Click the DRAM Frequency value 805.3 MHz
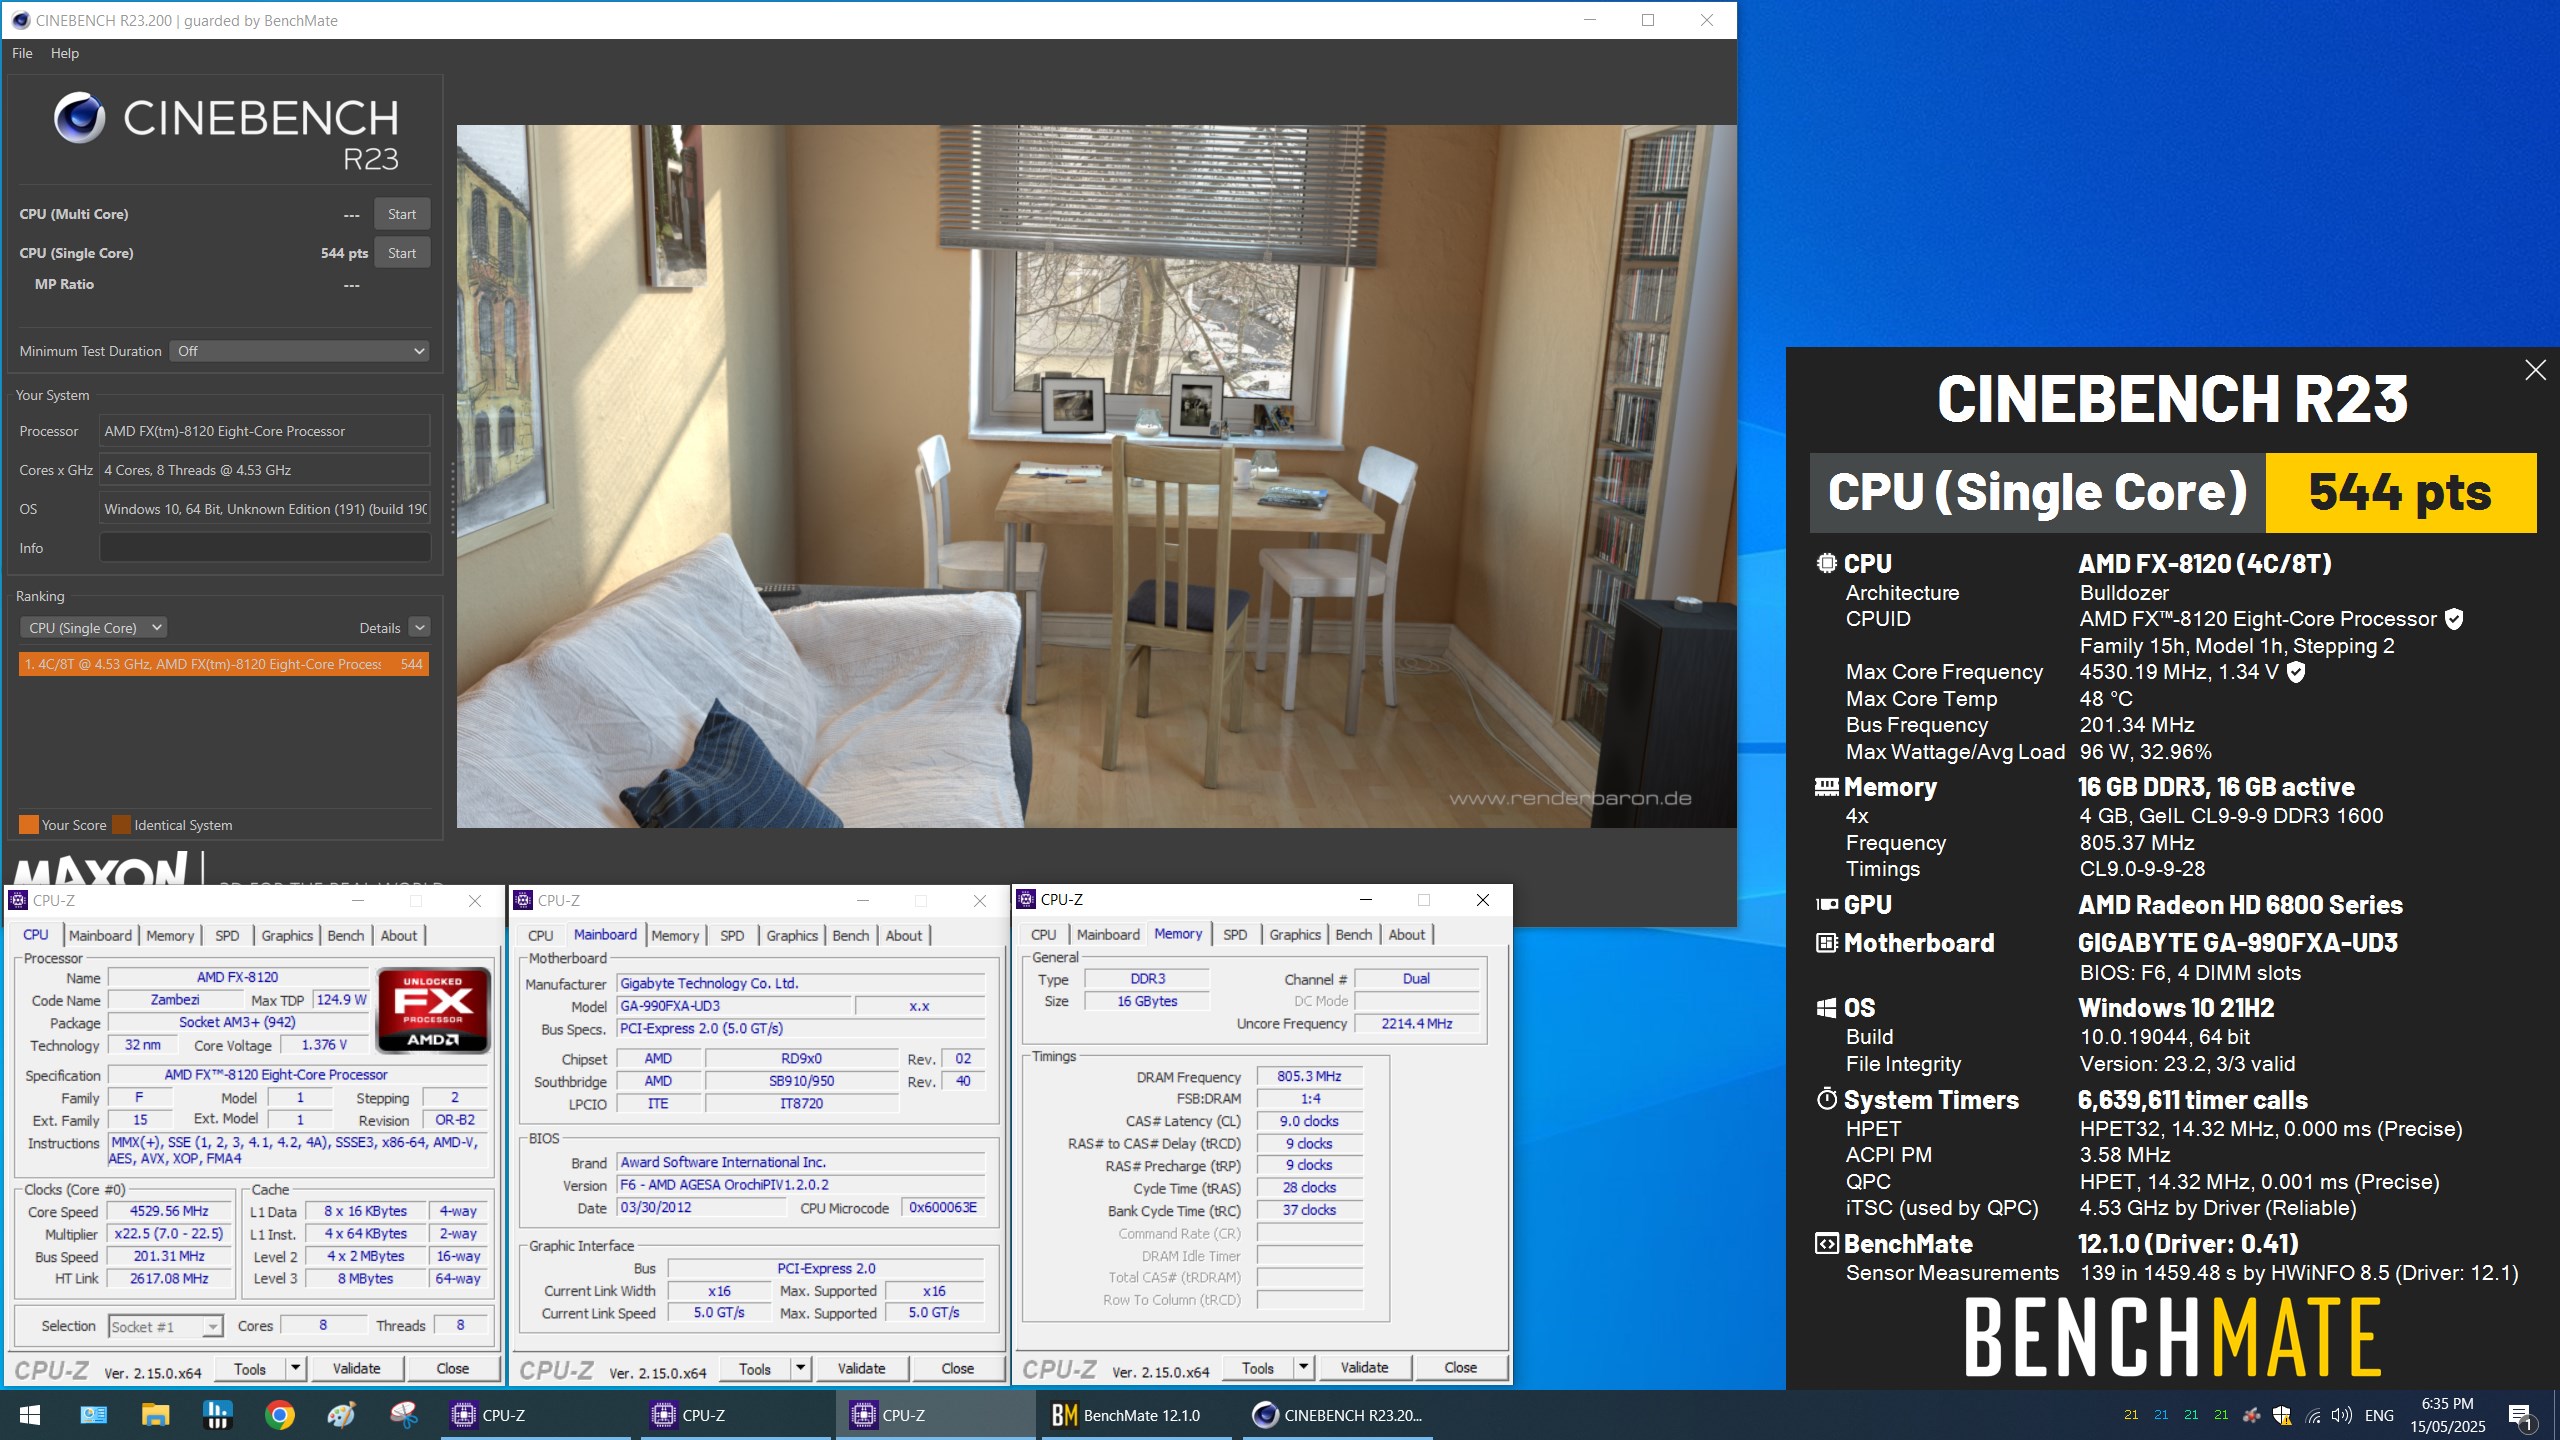2560x1440 pixels. (1309, 1076)
